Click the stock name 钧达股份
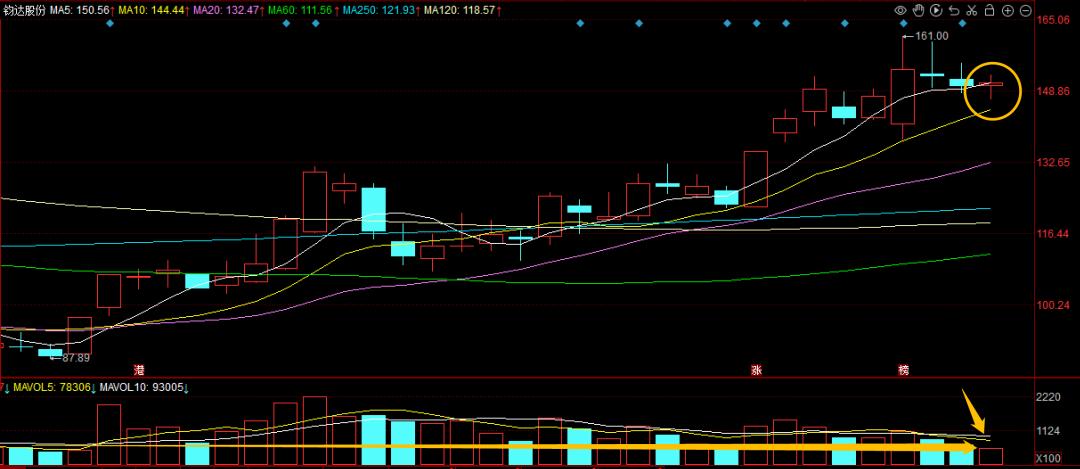The image size is (1080, 469). click(23, 10)
